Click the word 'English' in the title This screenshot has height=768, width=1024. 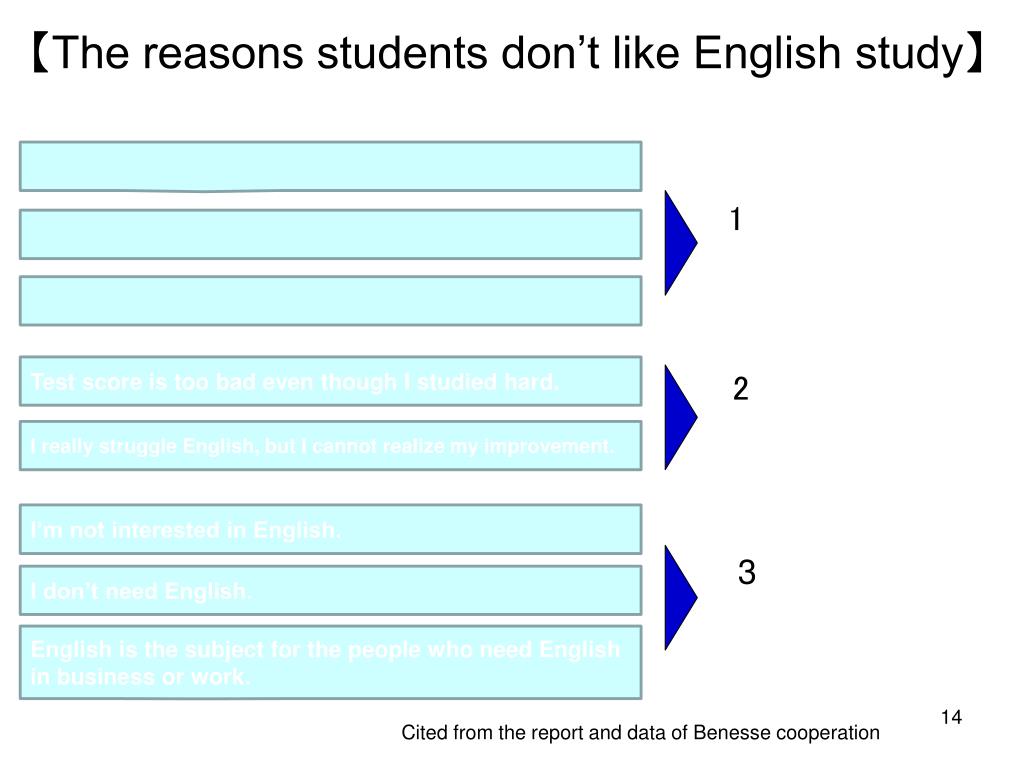(767, 54)
